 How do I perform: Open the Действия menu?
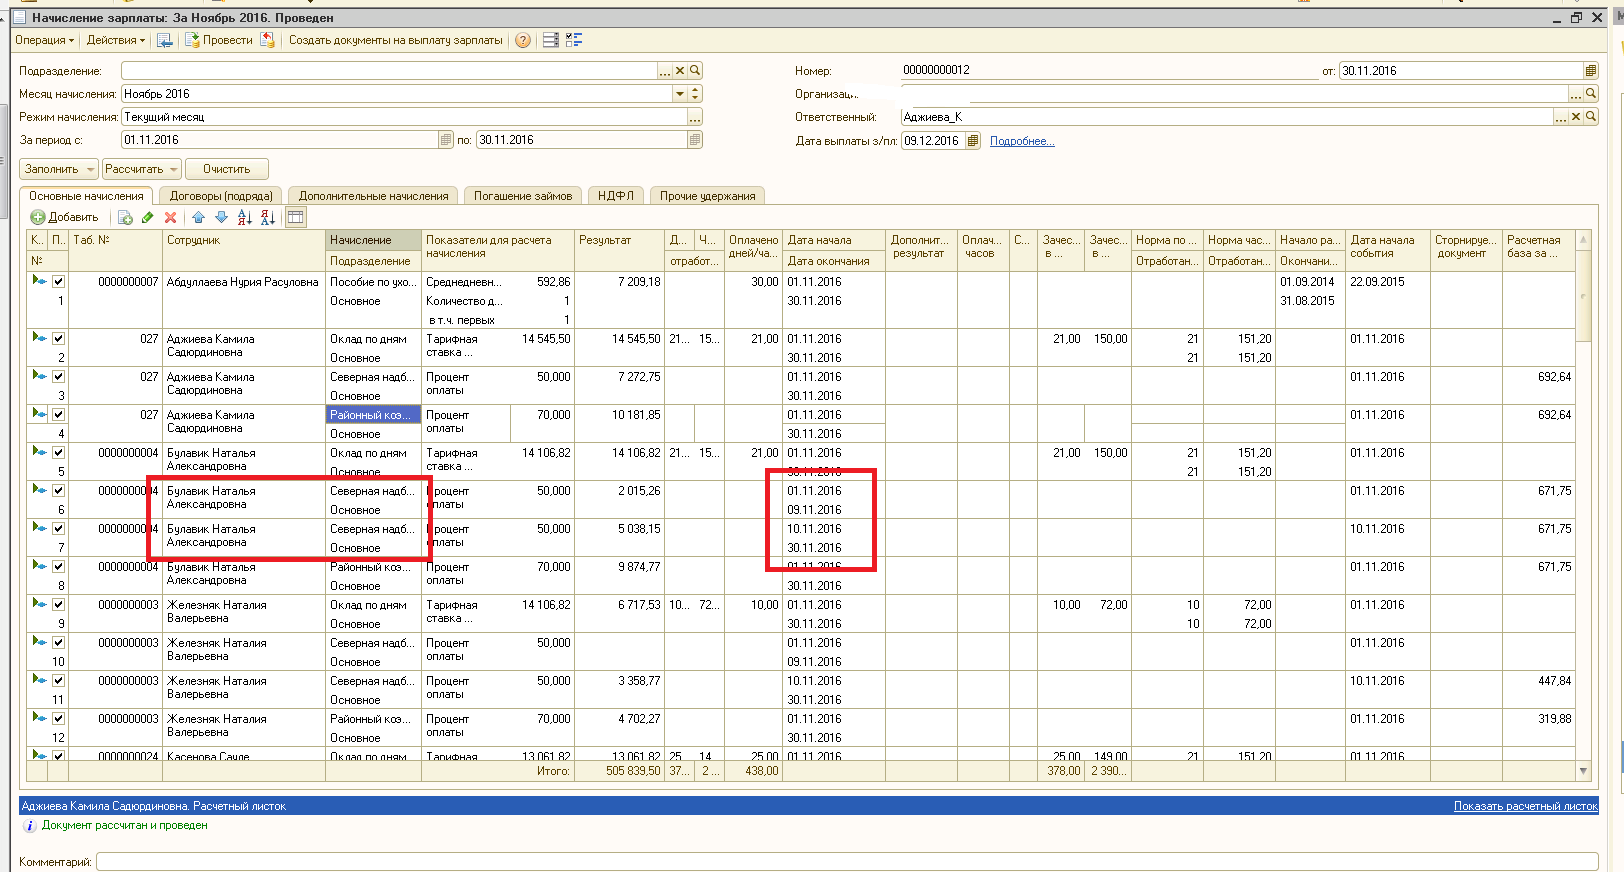click(x=115, y=41)
